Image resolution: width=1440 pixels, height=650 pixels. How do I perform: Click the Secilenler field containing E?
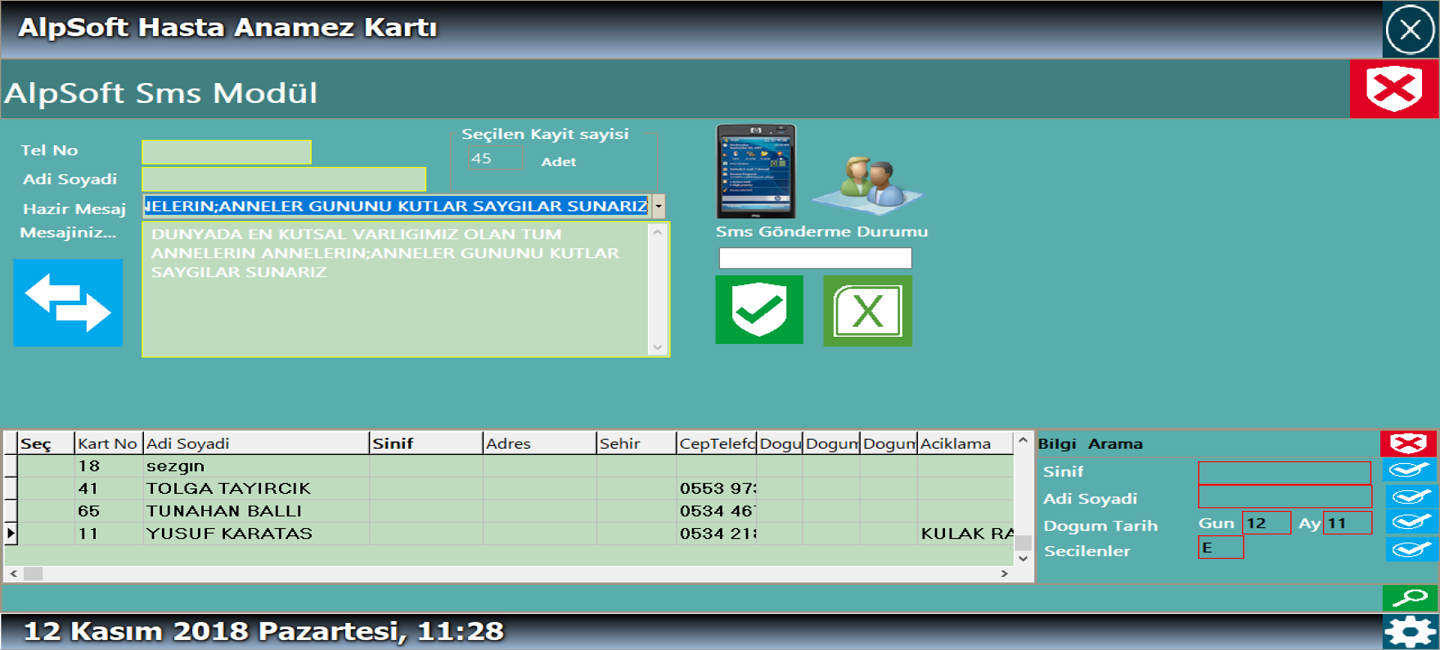pos(1221,547)
